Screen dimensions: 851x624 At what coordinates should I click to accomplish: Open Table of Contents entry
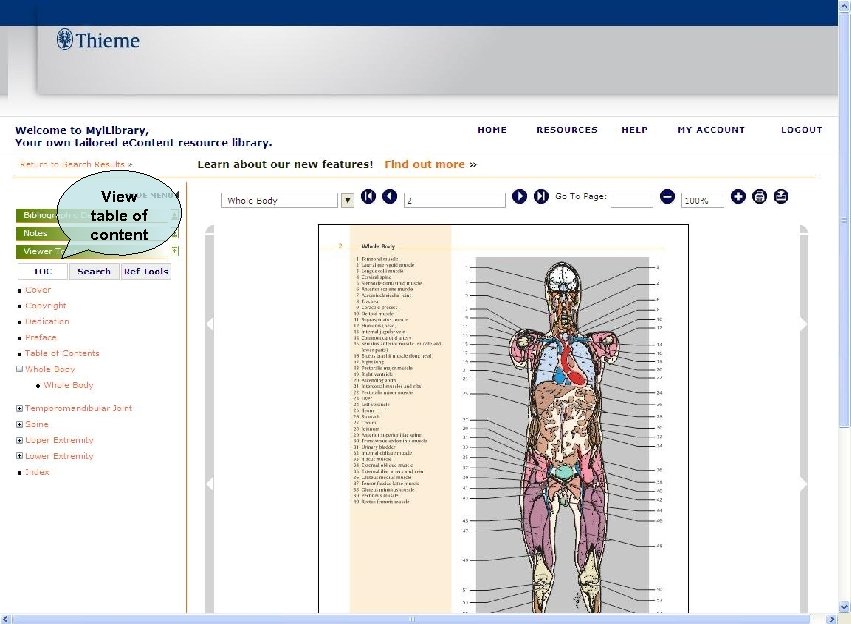62,353
